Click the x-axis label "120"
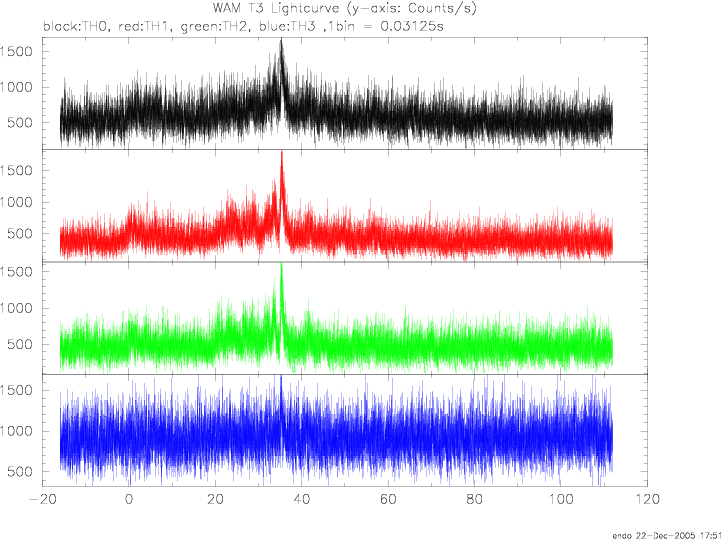The image size is (721, 539). pyautogui.click(x=647, y=499)
